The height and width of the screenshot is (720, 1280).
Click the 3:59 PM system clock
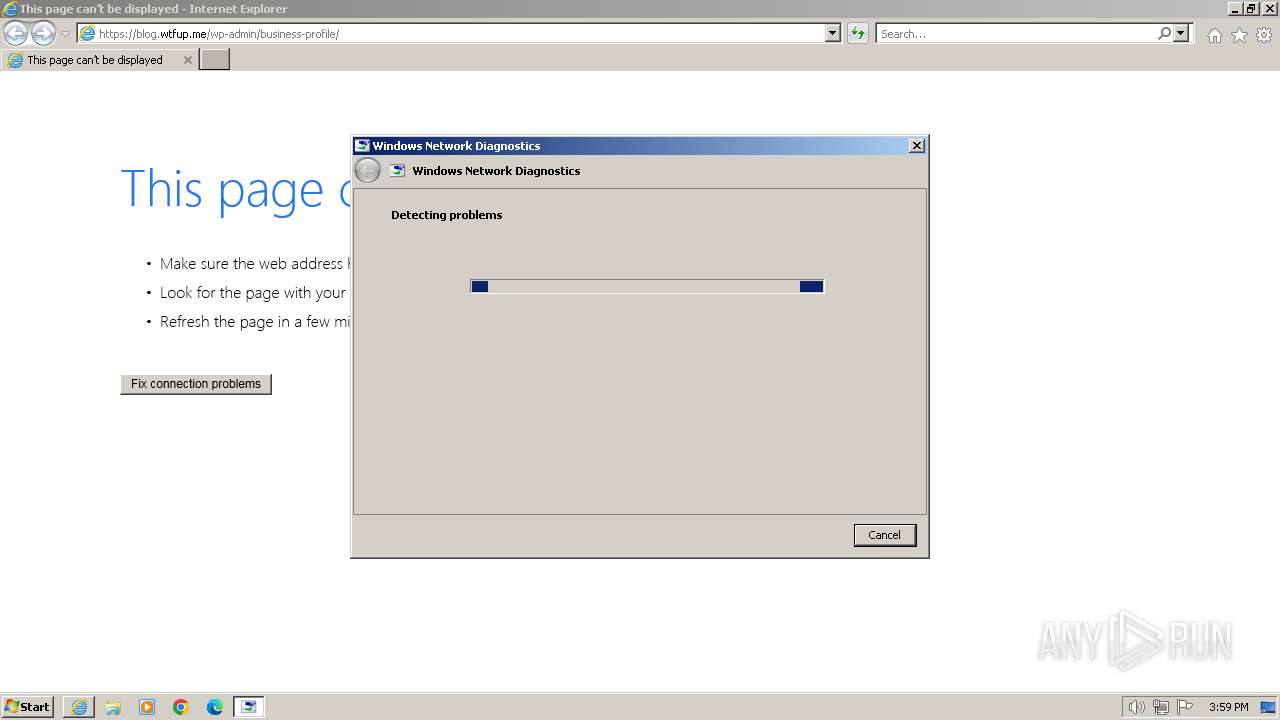click(x=1228, y=707)
